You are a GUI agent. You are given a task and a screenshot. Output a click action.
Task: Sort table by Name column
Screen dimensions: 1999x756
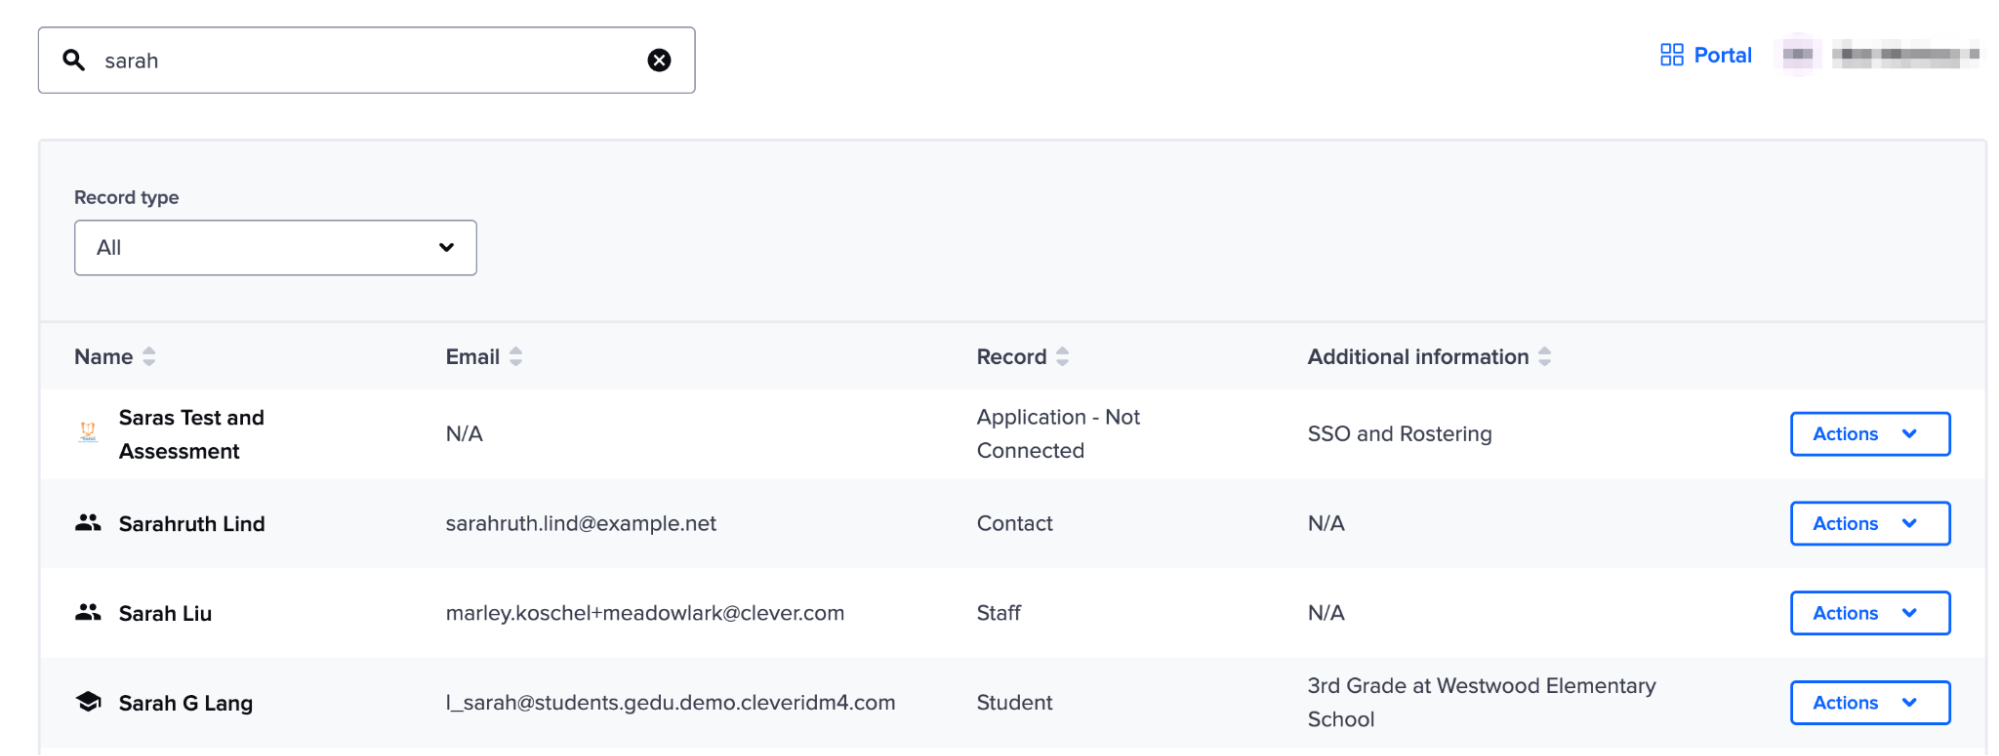[114, 356]
